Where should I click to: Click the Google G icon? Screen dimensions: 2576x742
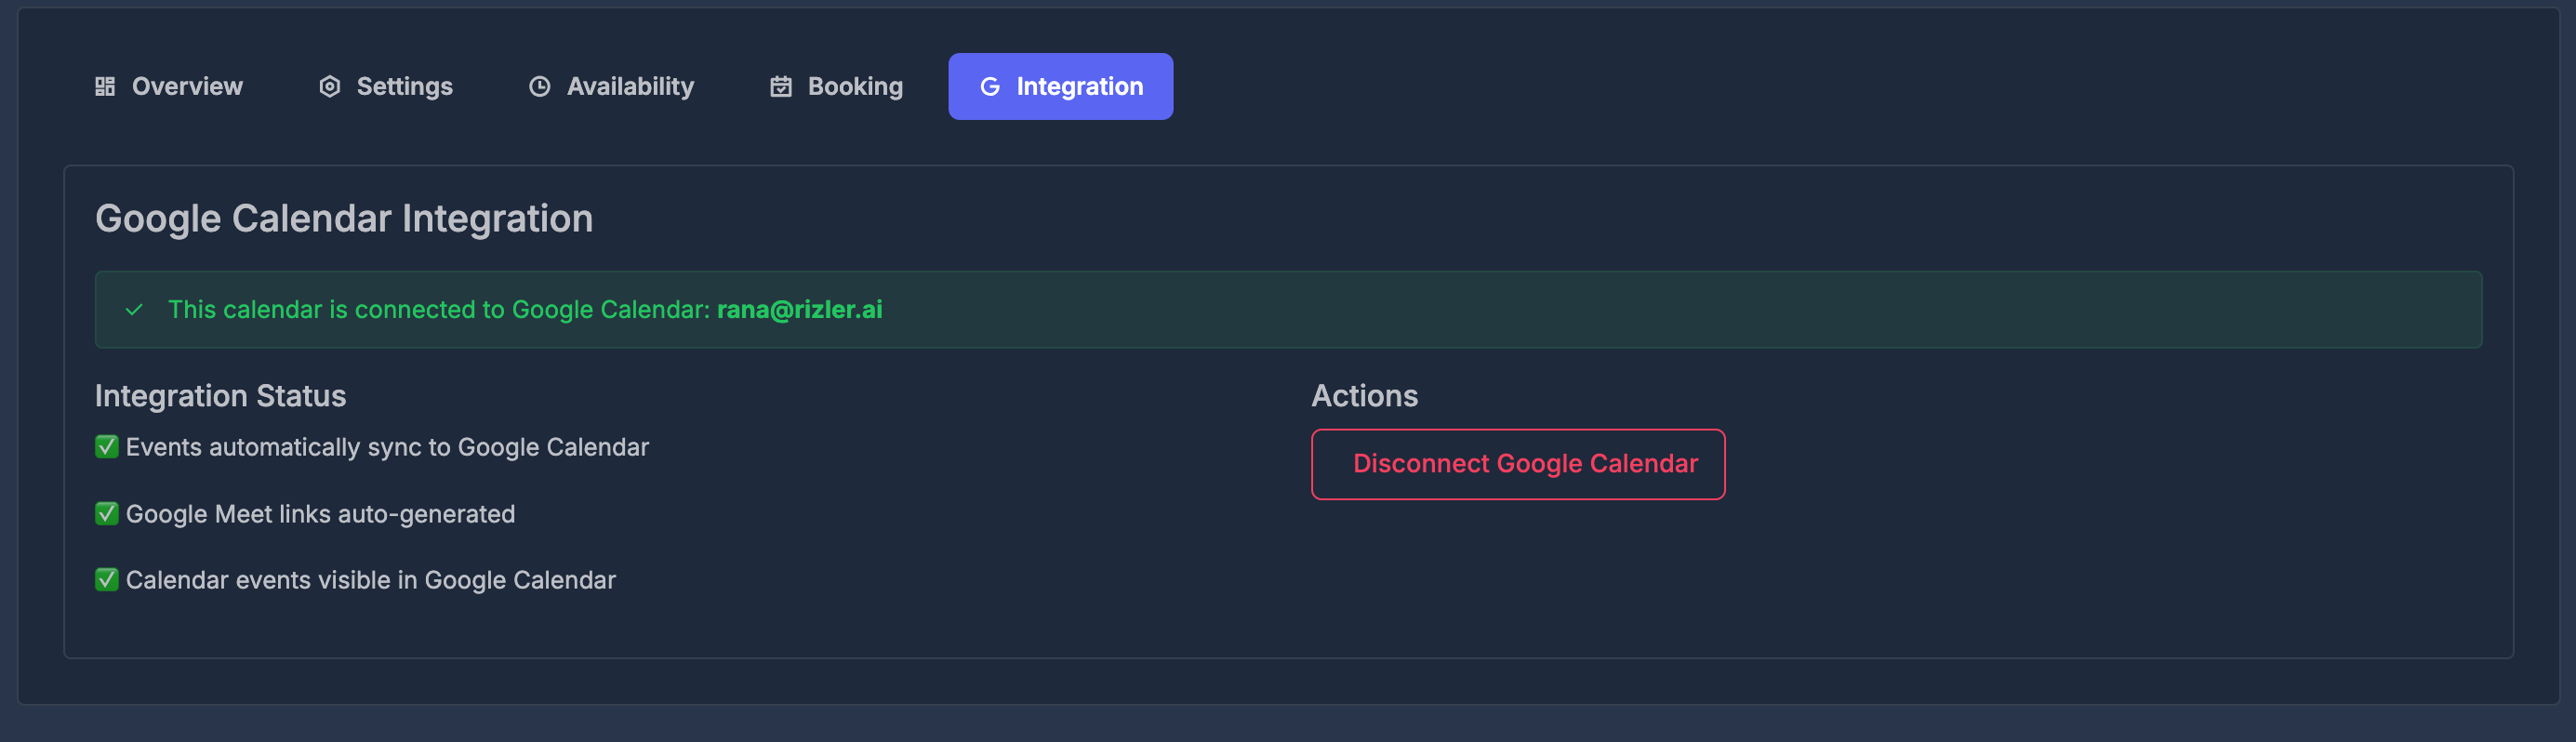tap(990, 87)
